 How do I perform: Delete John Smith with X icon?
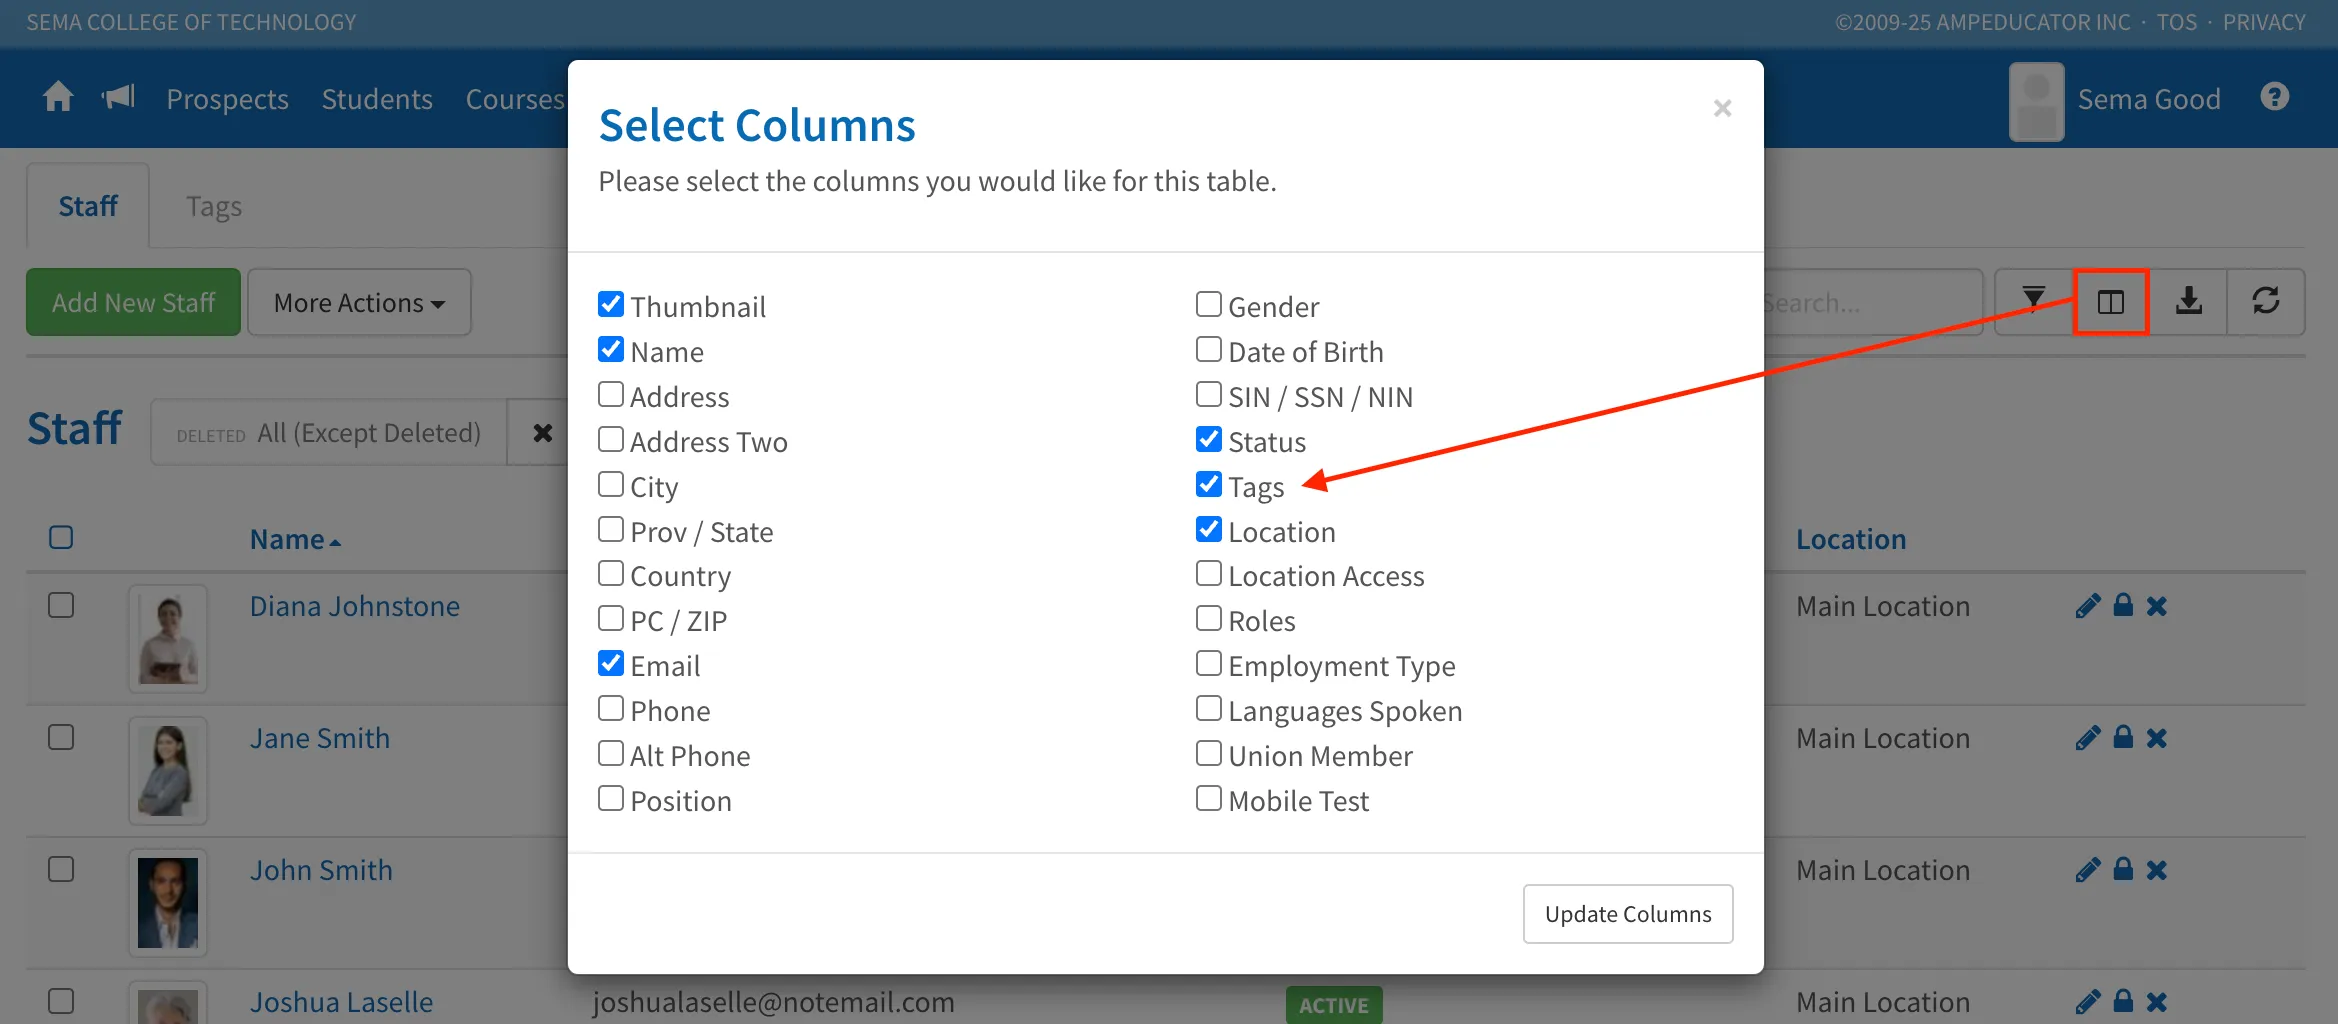pyautogui.click(x=2156, y=870)
